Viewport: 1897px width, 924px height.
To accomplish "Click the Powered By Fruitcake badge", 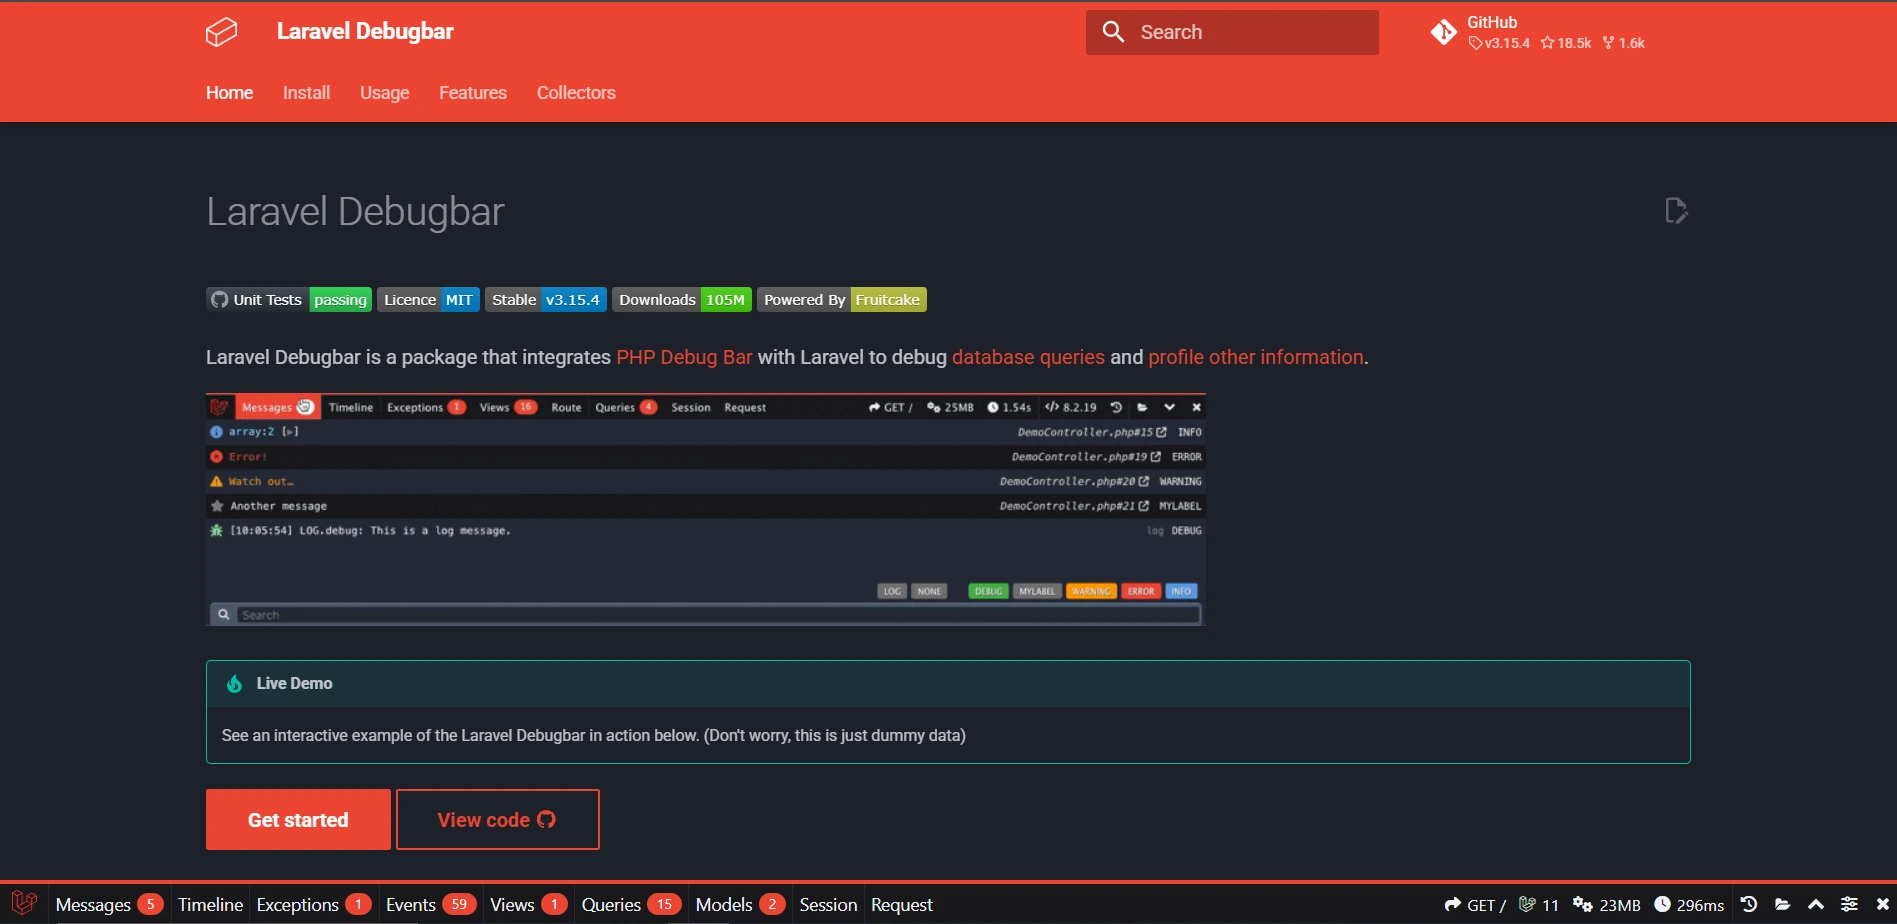I will tap(842, 300).
